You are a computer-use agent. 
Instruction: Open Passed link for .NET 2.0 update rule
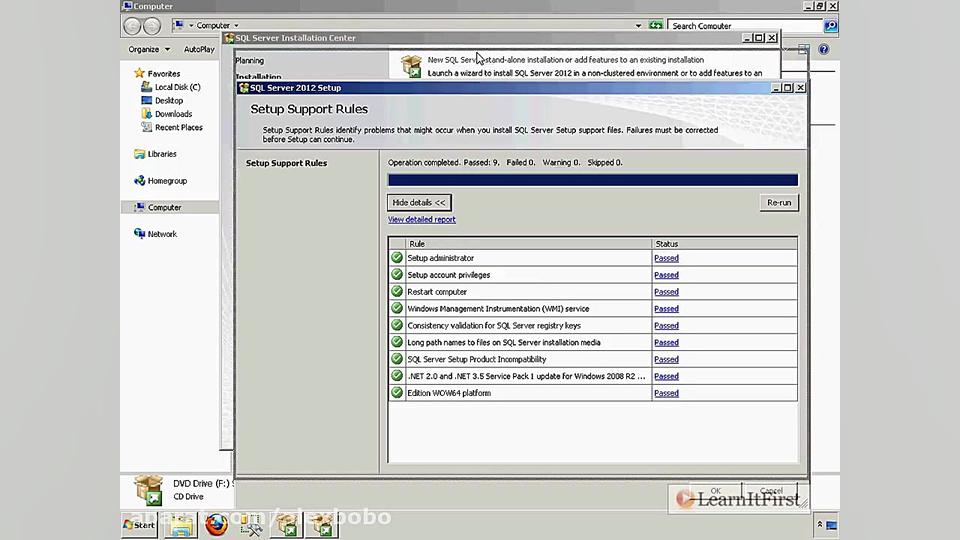[666, 377]
